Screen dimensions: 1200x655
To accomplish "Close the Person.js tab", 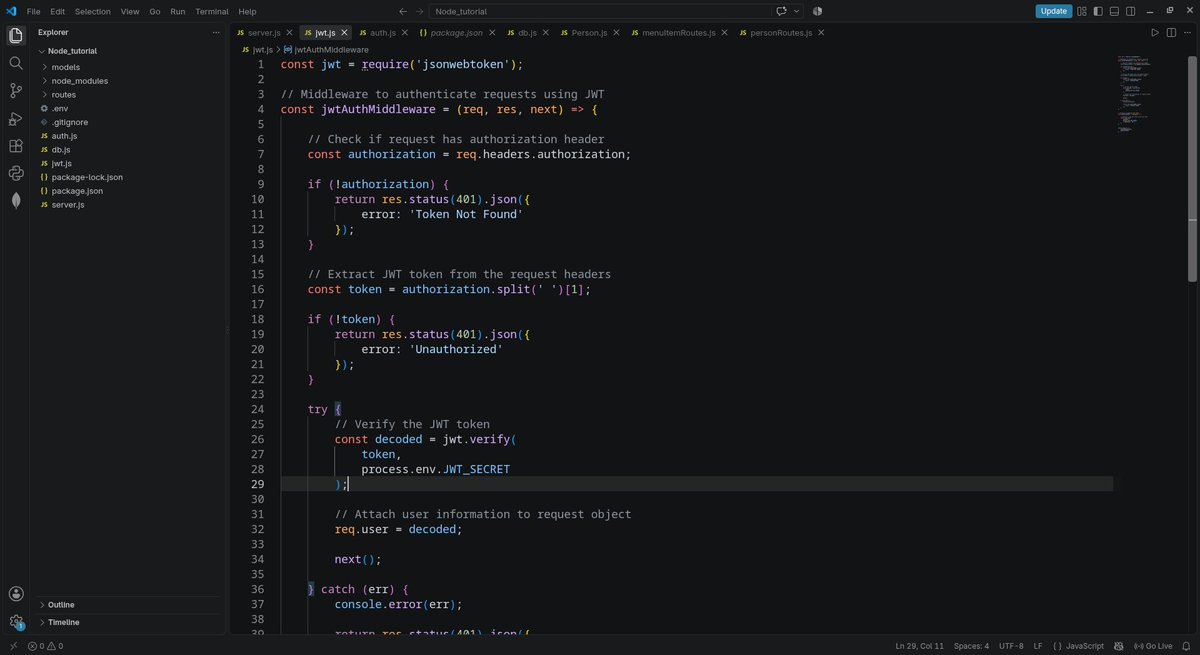I will [617, 33].
